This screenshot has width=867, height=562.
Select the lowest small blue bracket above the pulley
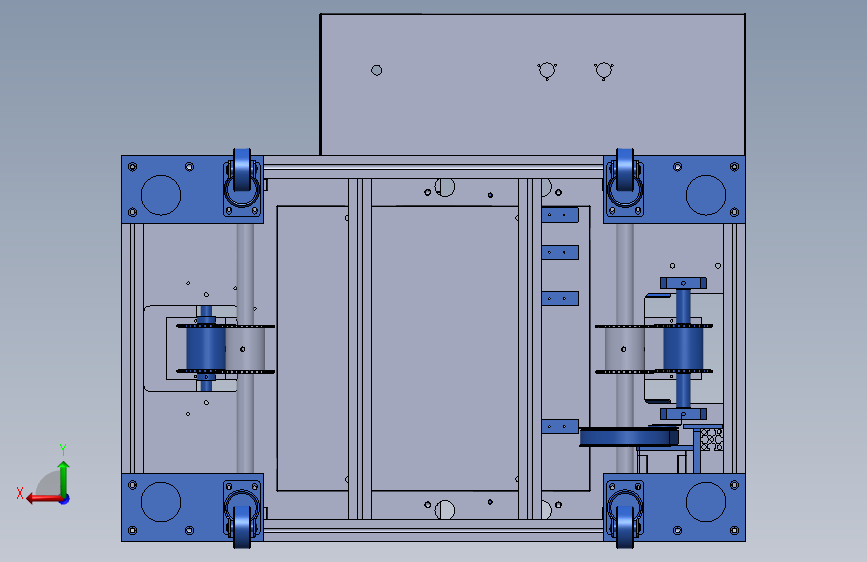(x=560, y=426)
